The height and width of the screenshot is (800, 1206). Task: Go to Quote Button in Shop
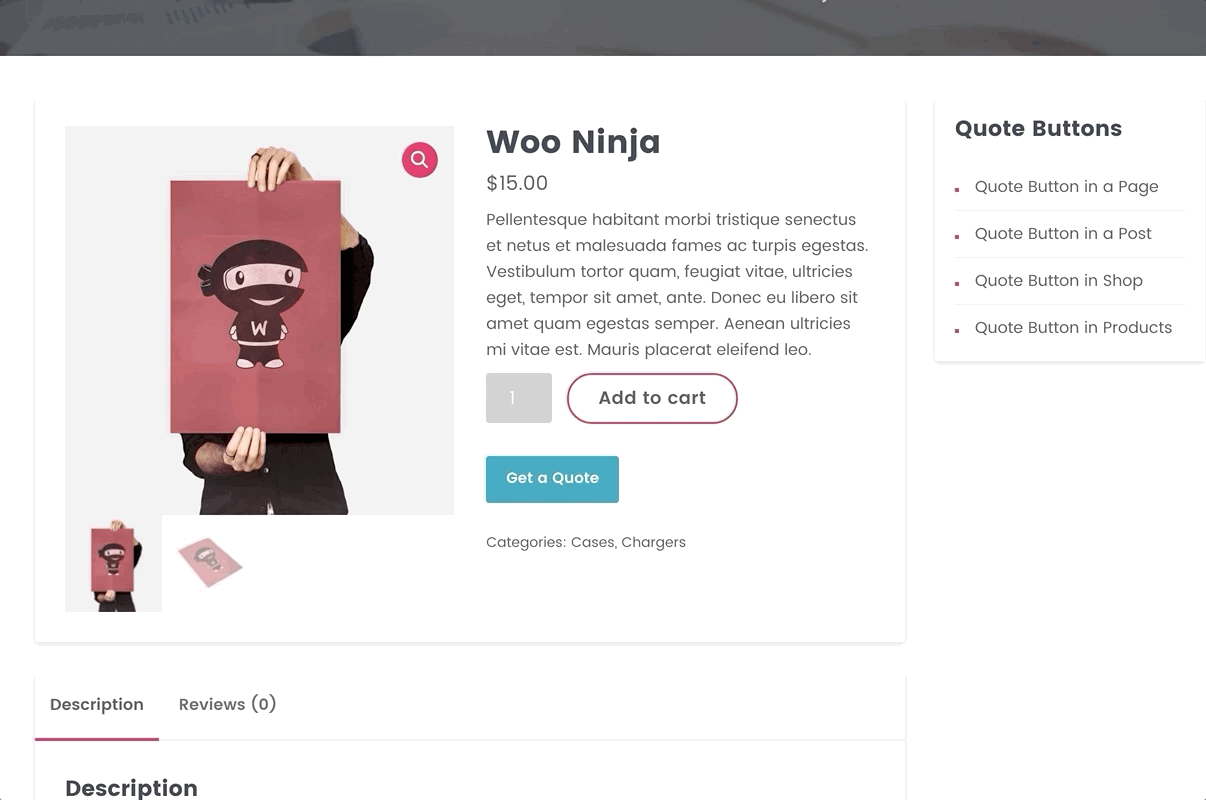(1058, 281)
